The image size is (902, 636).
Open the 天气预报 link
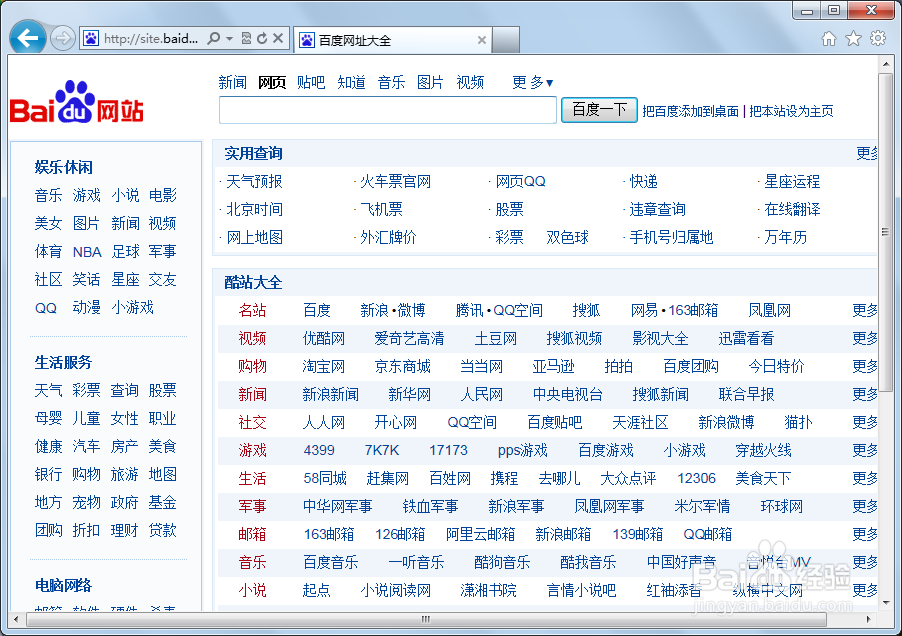pyautogui.click(x=254, y=182)
